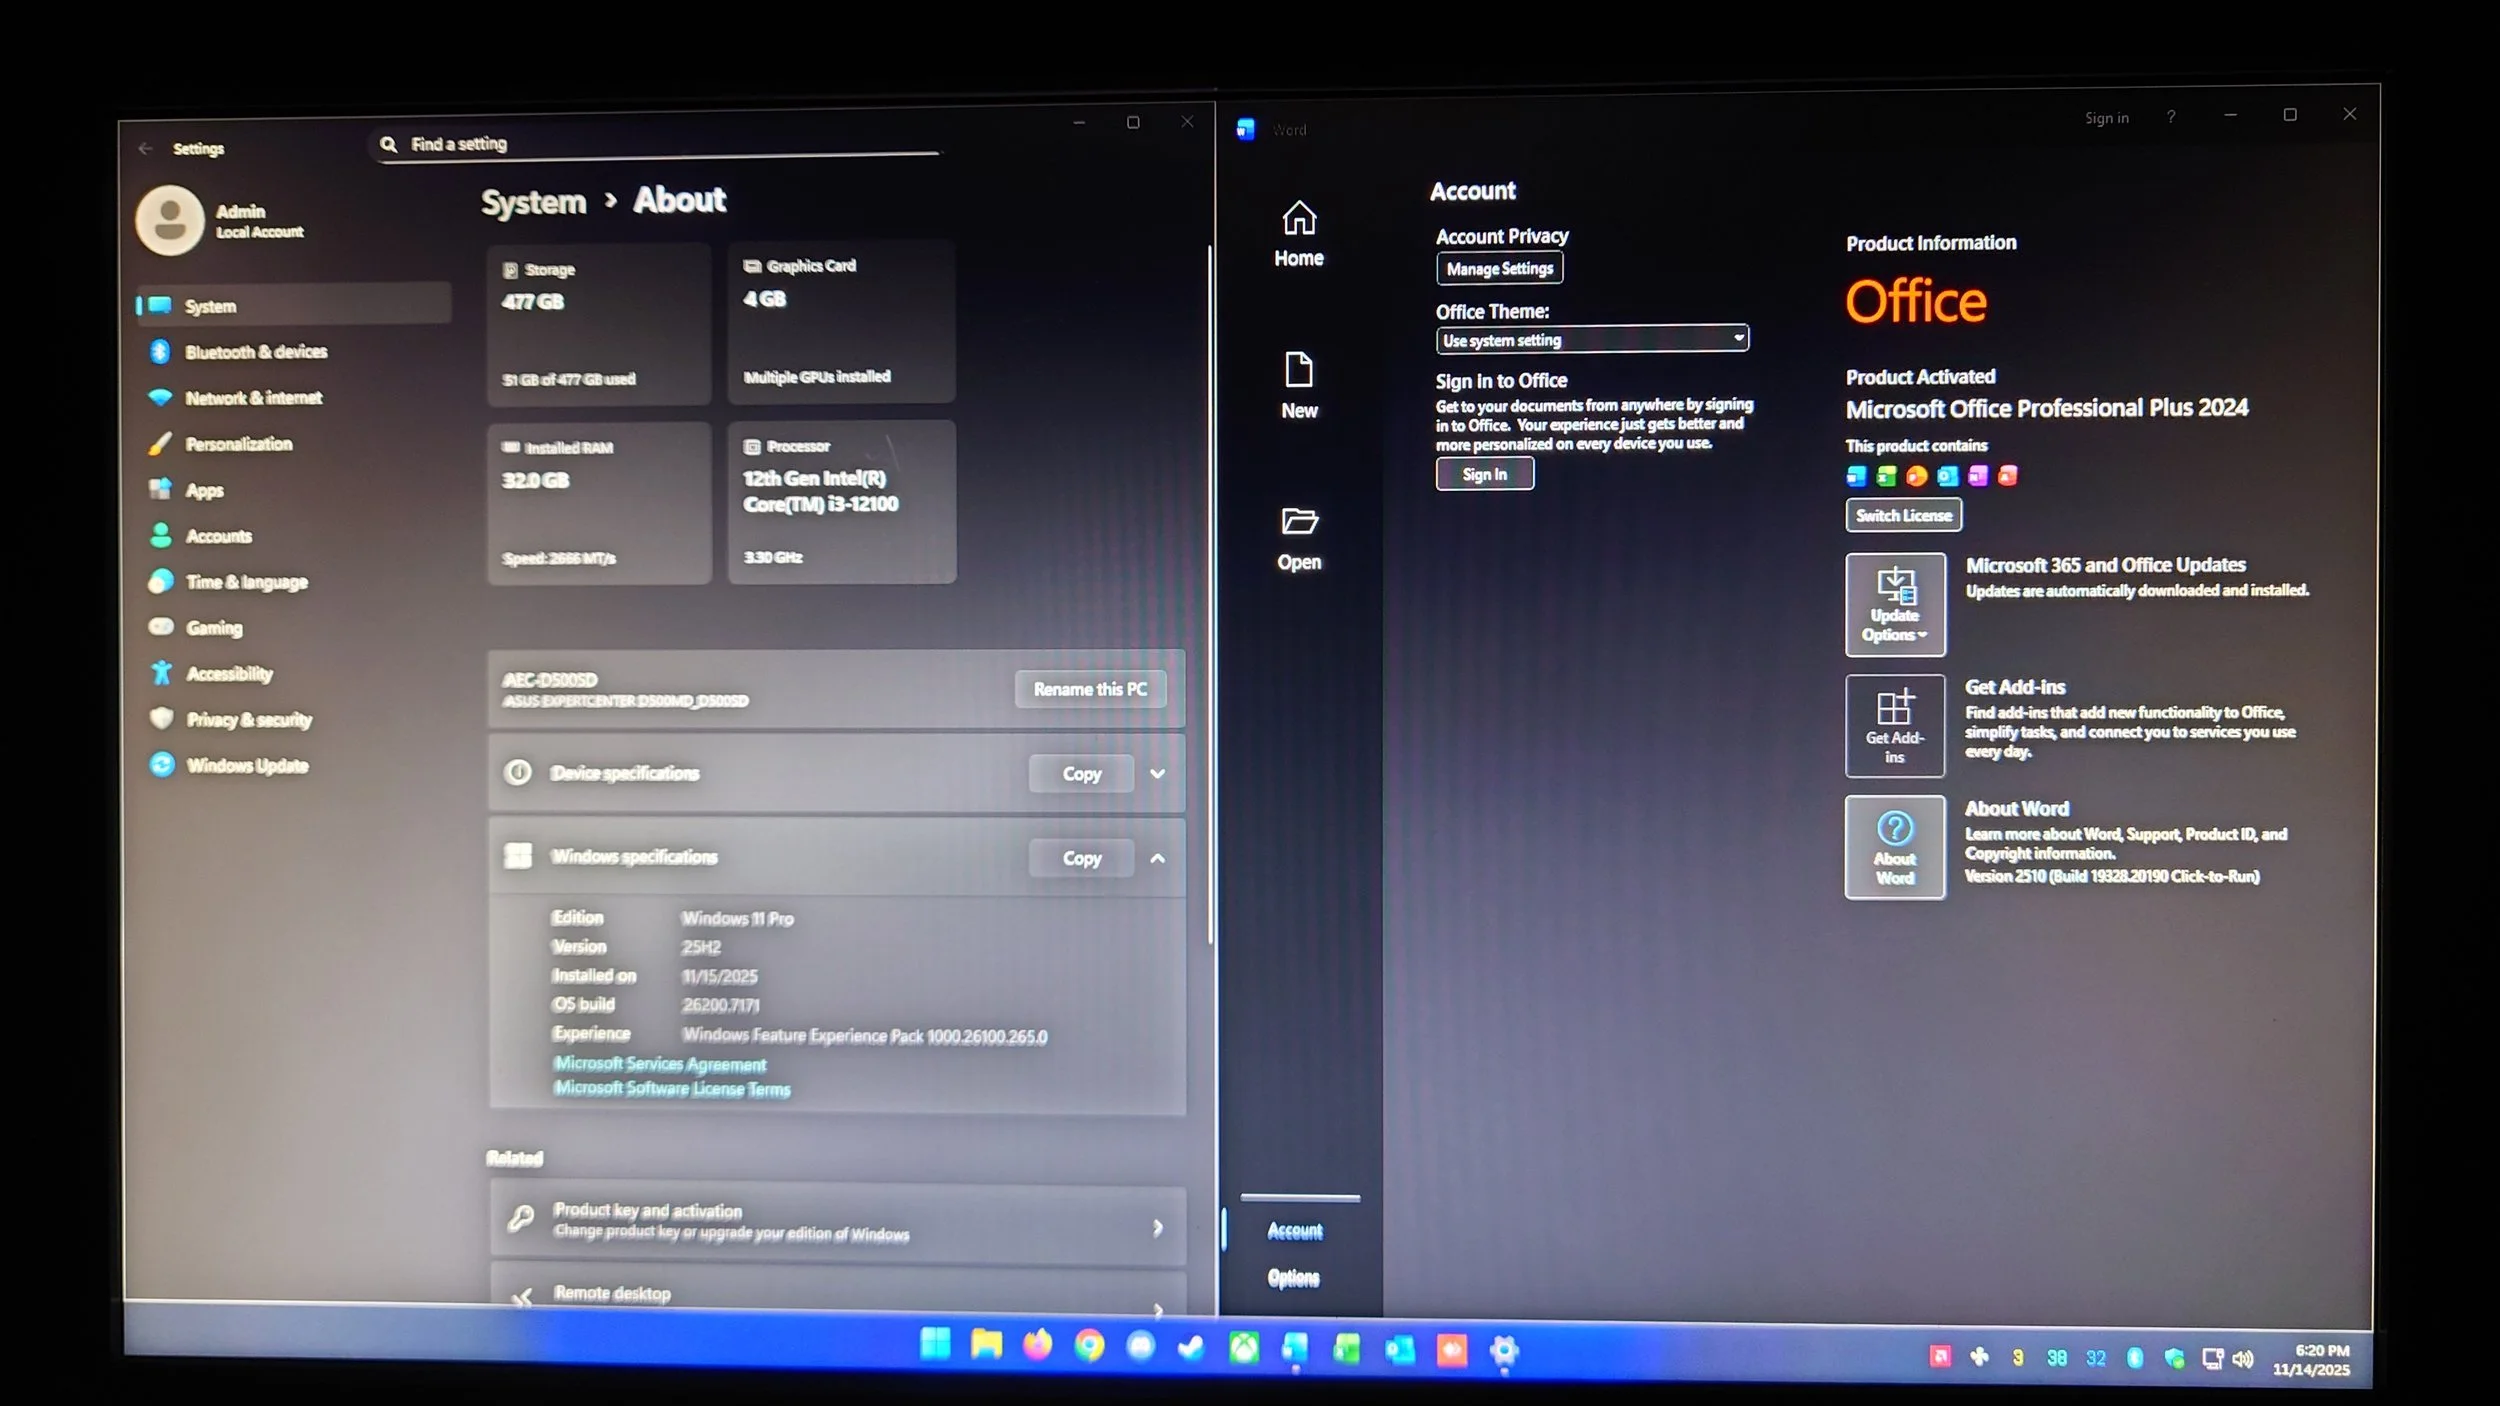Open Microsoft Software License Terms link

coord(672,1088)
